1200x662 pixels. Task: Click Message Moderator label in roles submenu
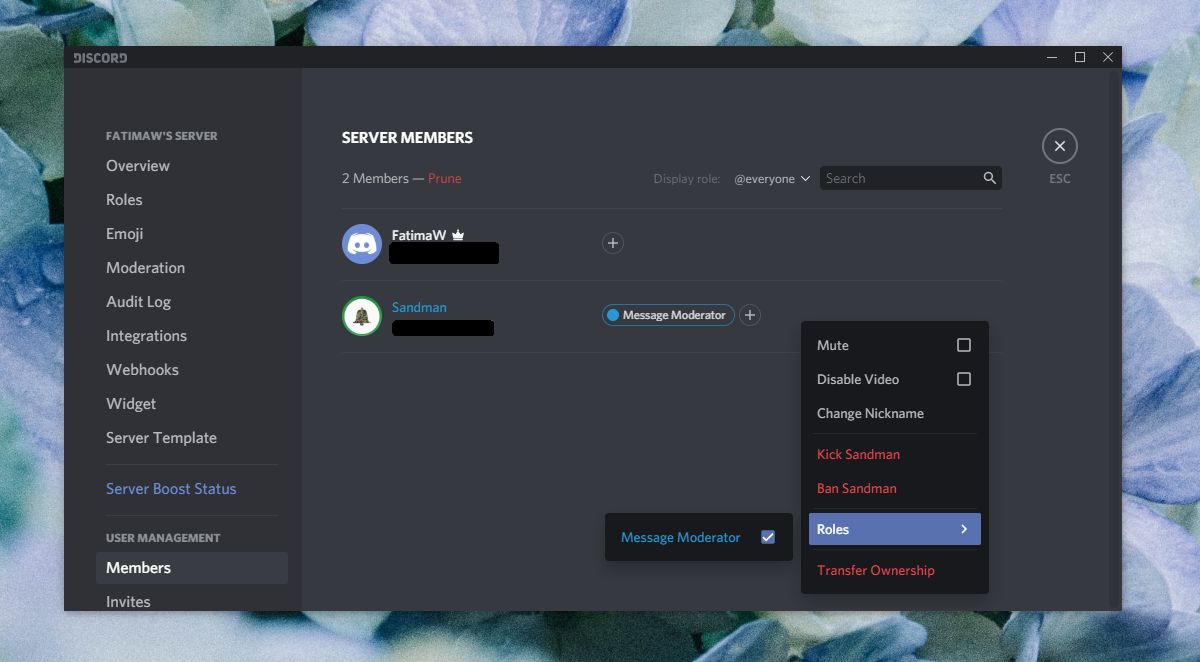[x=680, y=537]
